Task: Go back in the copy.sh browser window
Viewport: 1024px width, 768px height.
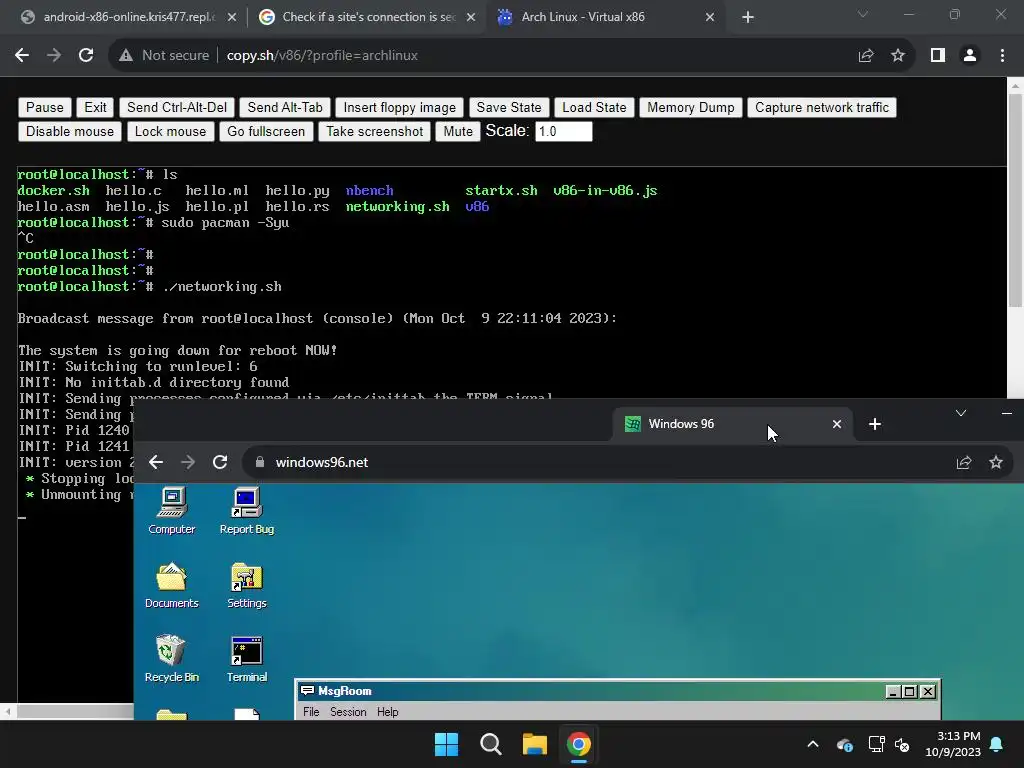Action: click(x=22, y=56)
